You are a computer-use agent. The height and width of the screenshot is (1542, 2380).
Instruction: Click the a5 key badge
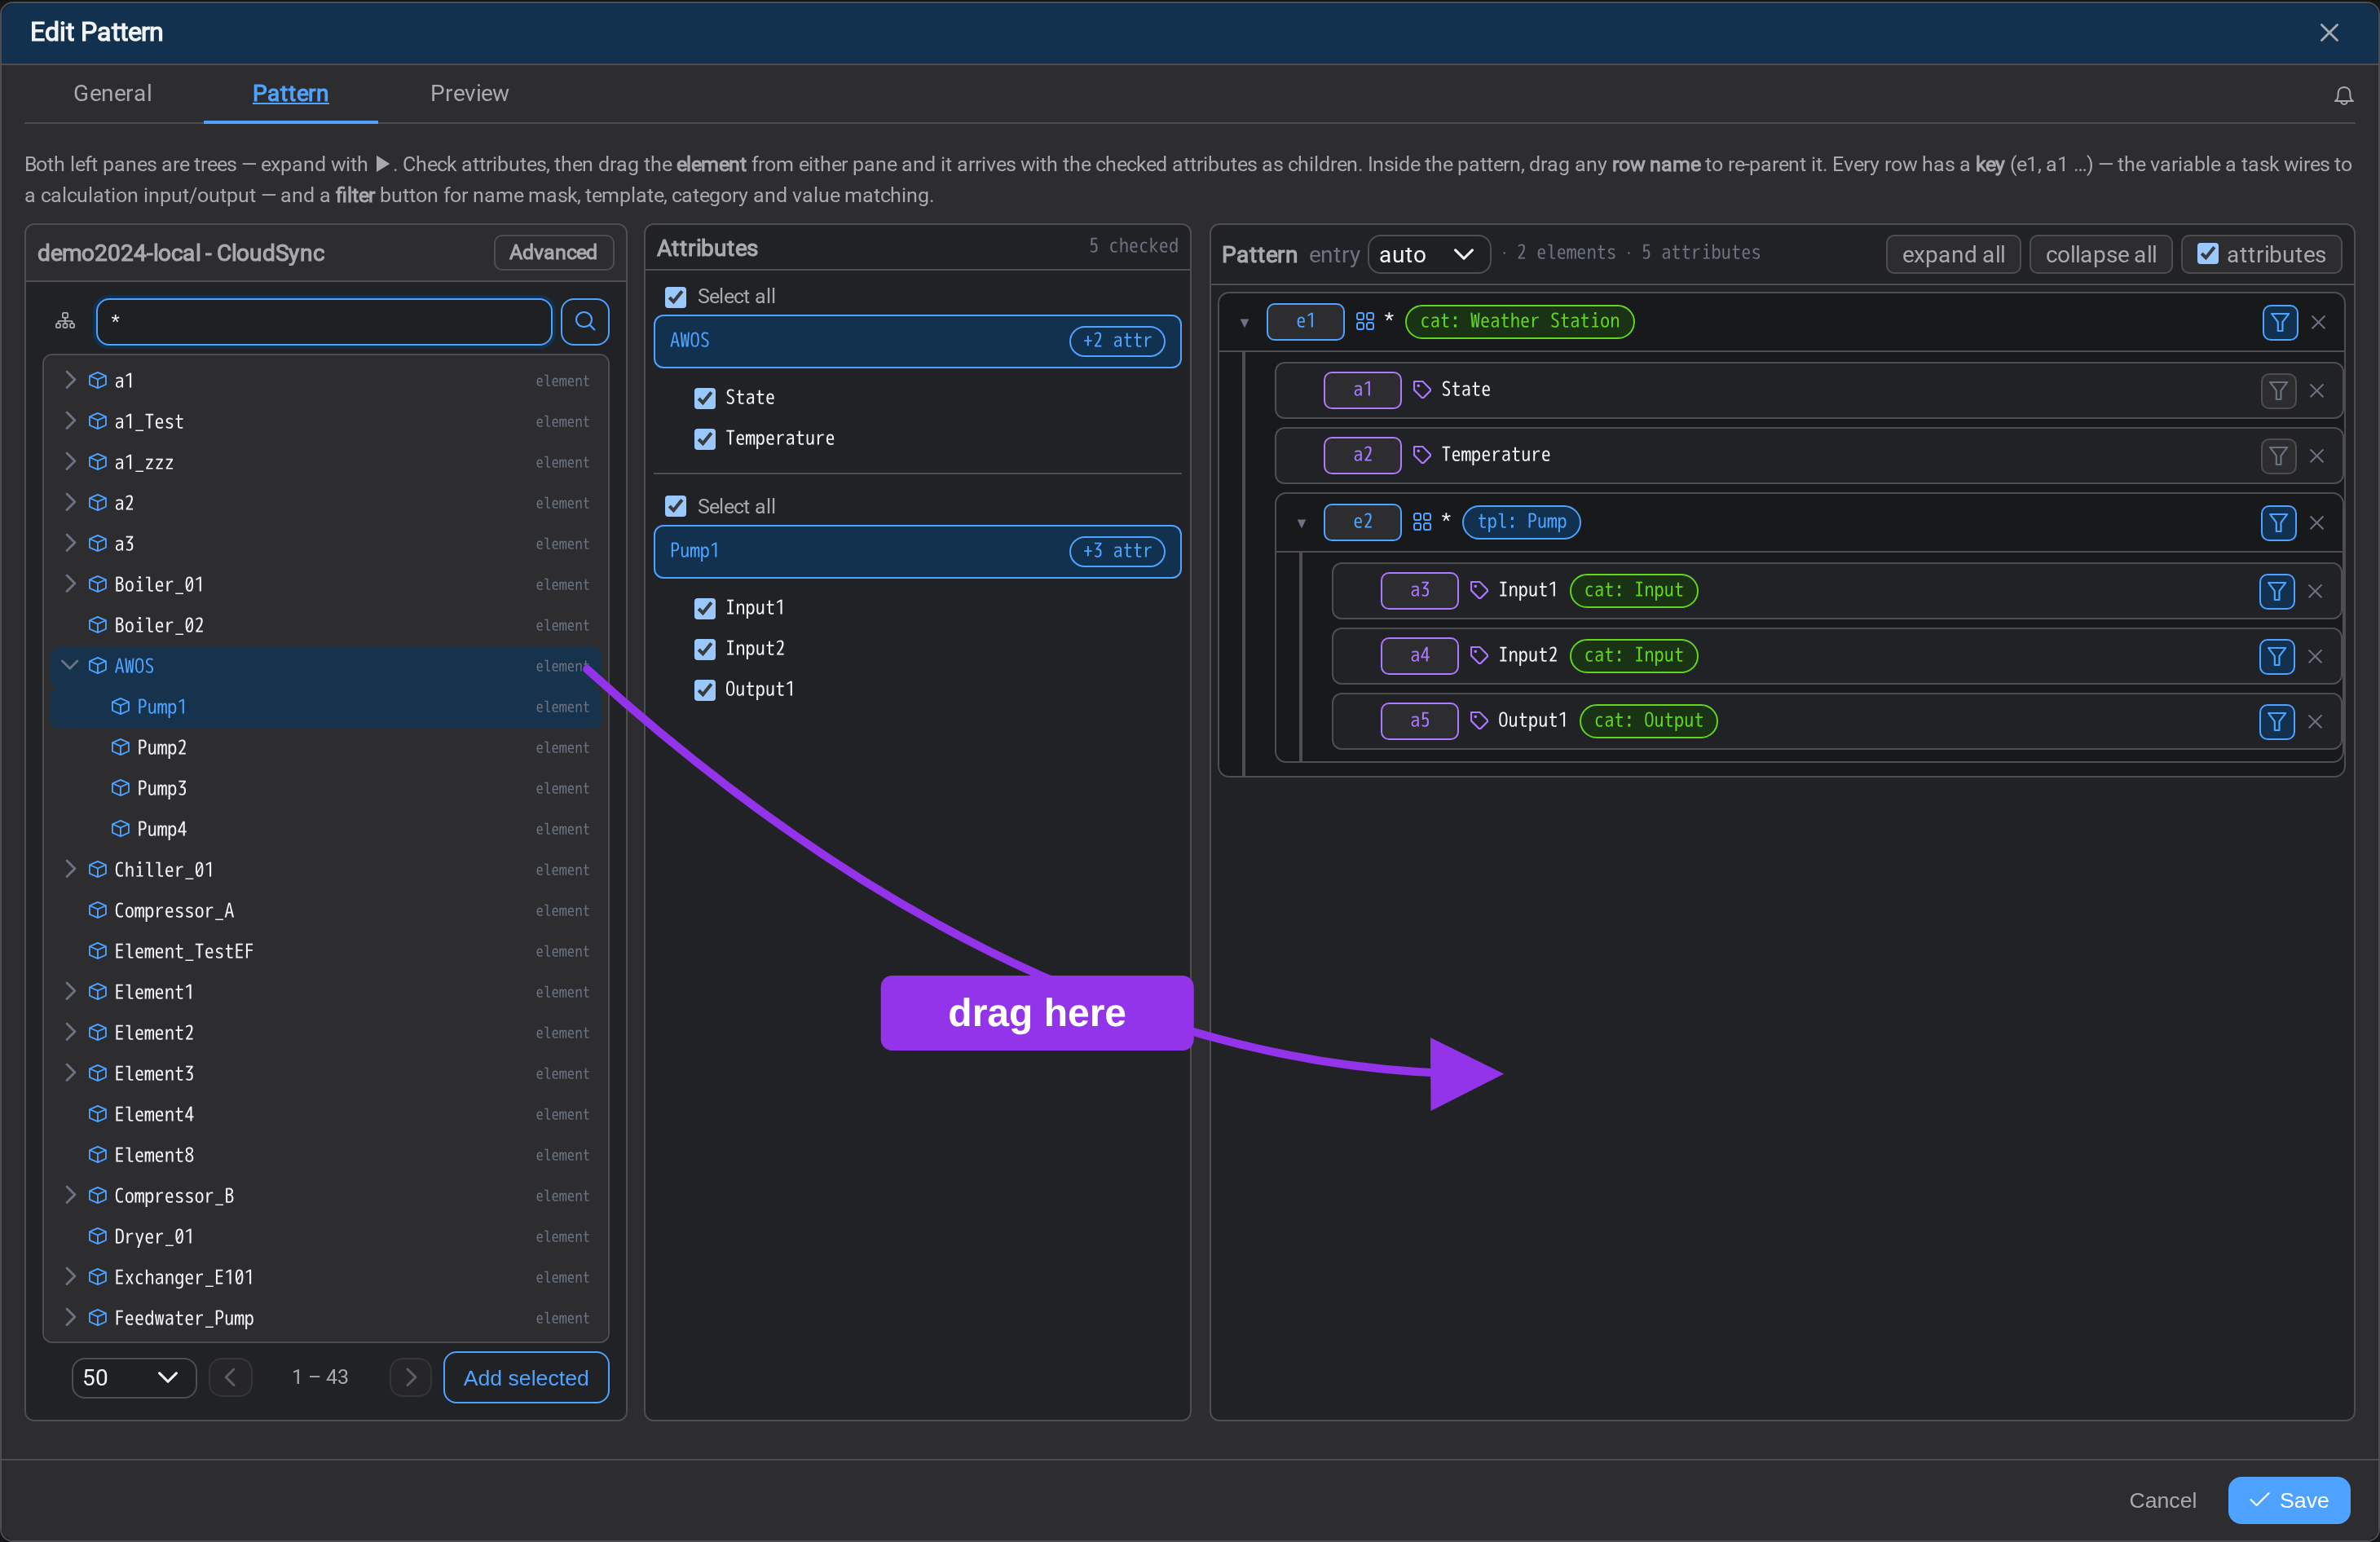coord(1419,720)
